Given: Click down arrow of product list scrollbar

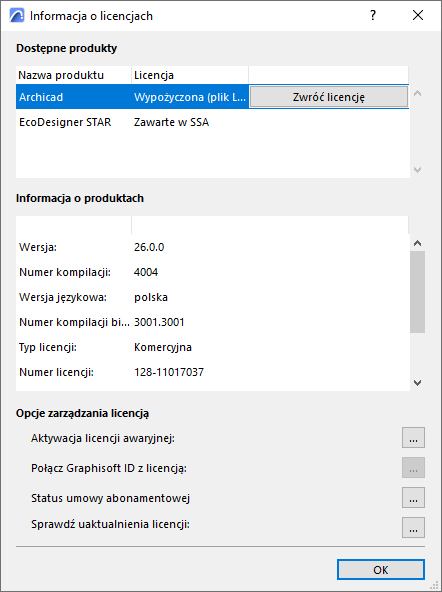Looking at the screenshot, I should click(417, 170).
